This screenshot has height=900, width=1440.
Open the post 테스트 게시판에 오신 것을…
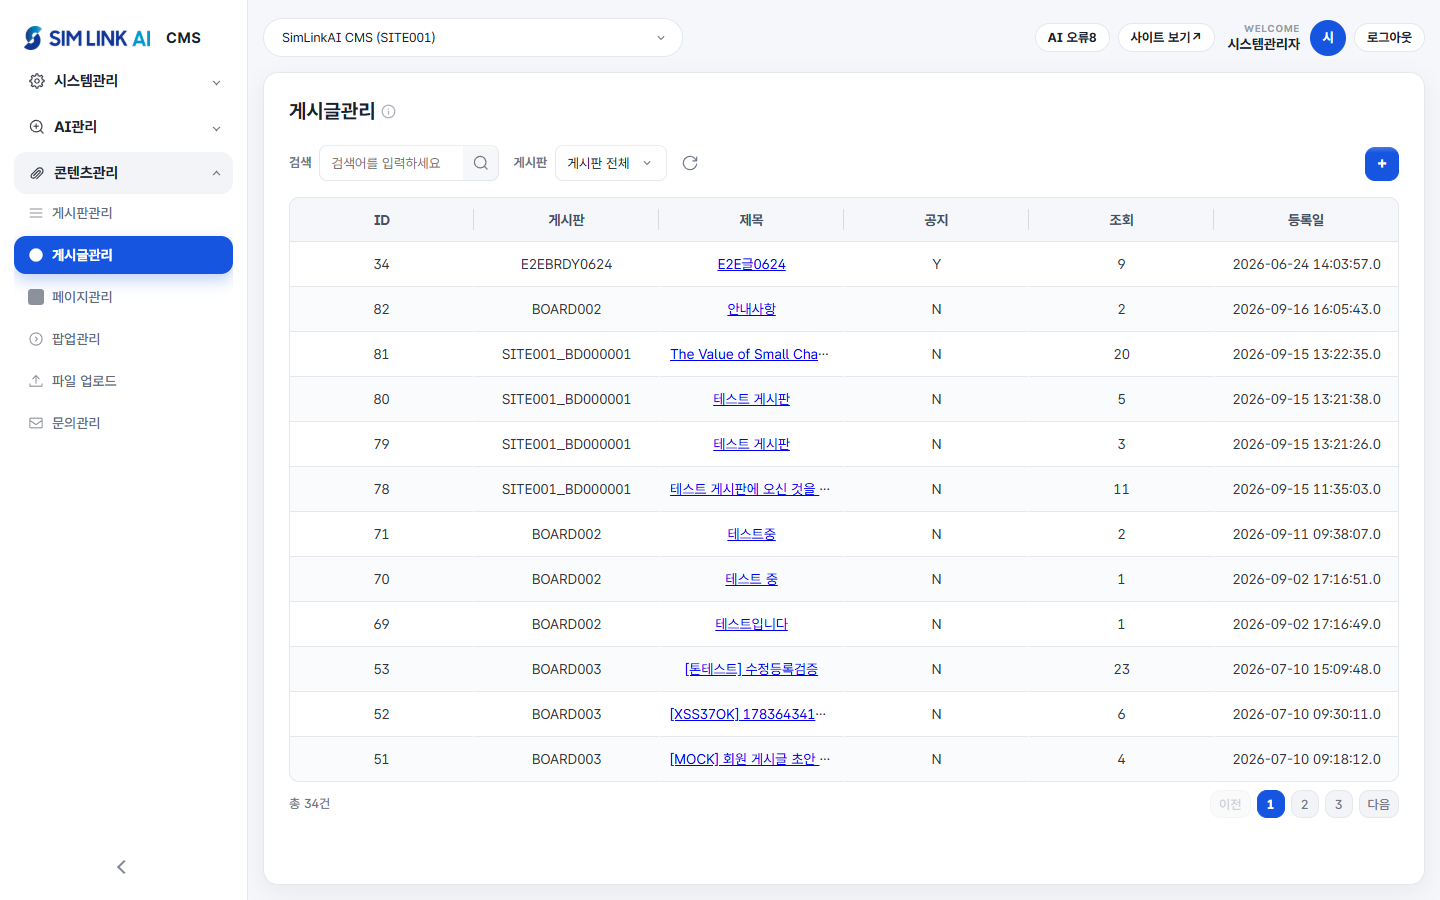(x=750, y=489)
